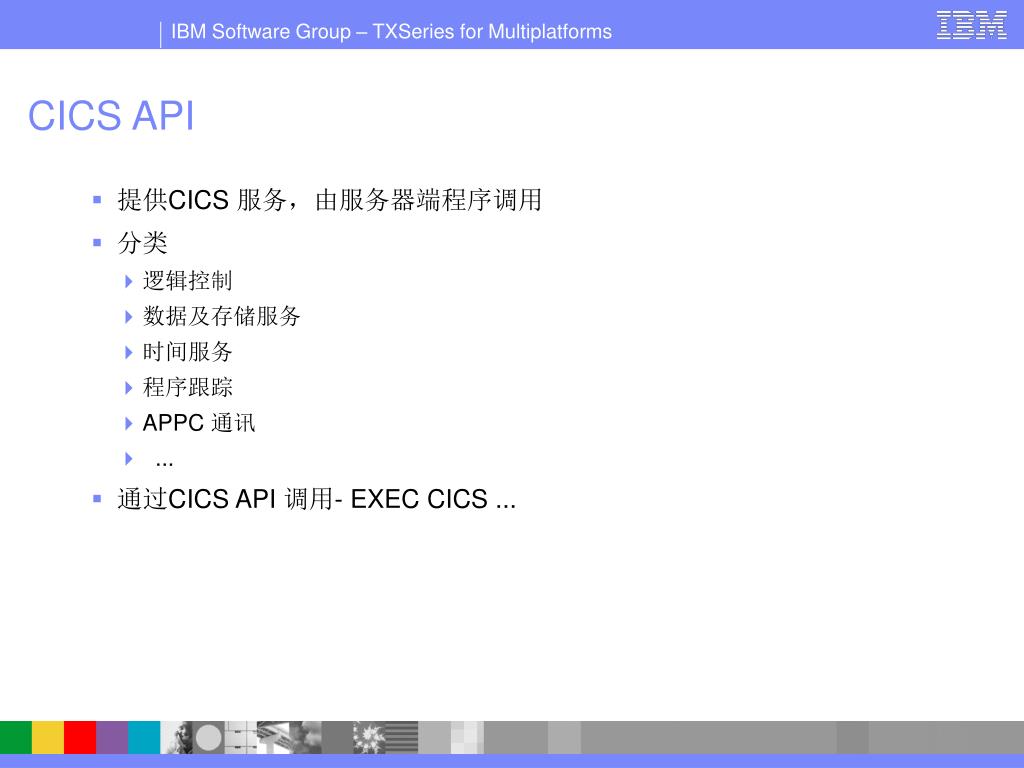The width and height of the screenshot is (1024, 768).
Task: Click the arrow bullet beside '时间服务'
Action: click(129, 353)
